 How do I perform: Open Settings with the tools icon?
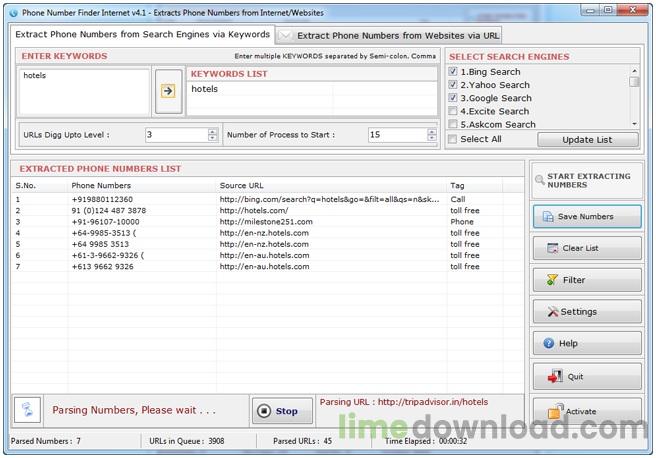tap(587, 312)
